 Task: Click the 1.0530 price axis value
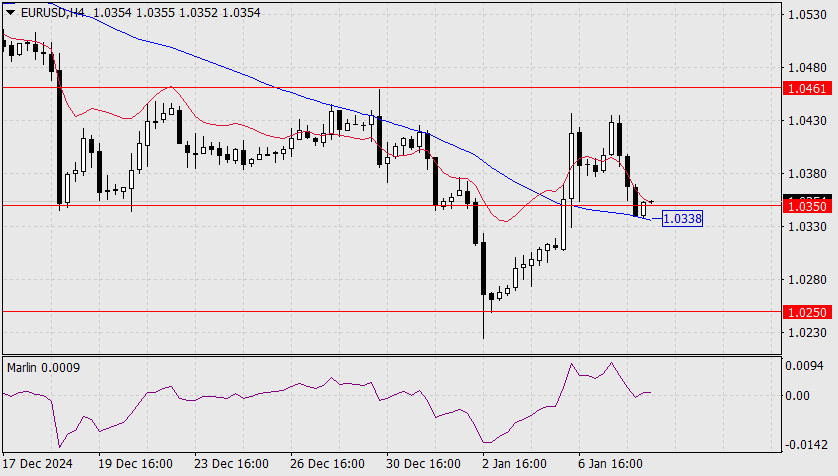[808, 15]
